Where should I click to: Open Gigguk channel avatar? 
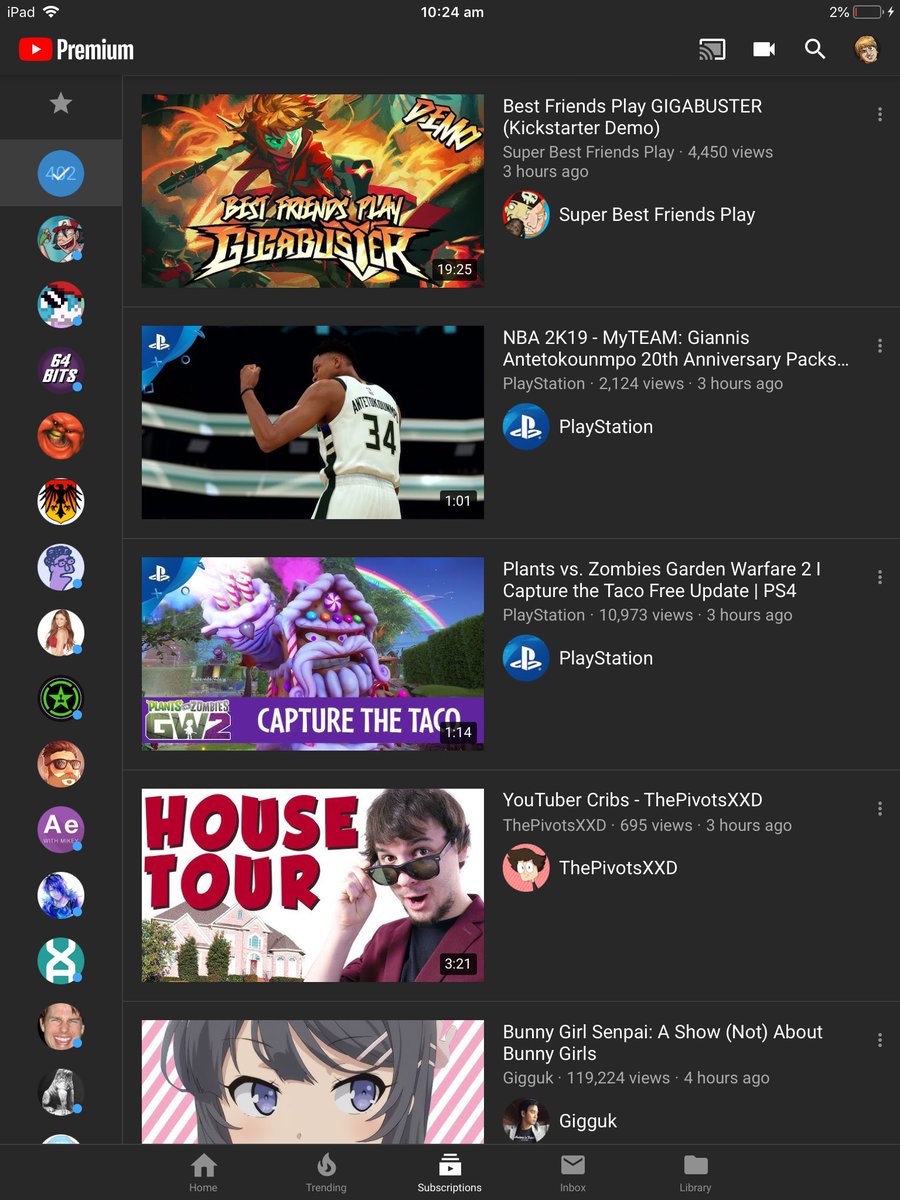click(526, 1121)
